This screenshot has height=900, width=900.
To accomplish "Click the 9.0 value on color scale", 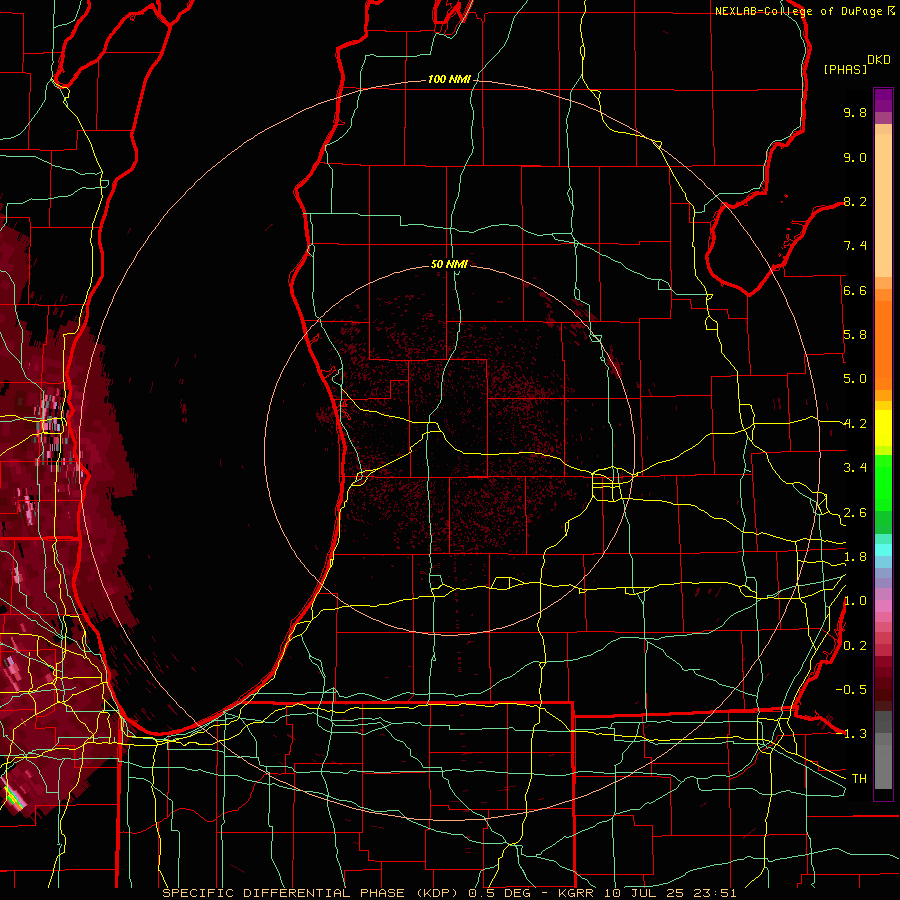I will pyautogui.click(x=855, y=157).
